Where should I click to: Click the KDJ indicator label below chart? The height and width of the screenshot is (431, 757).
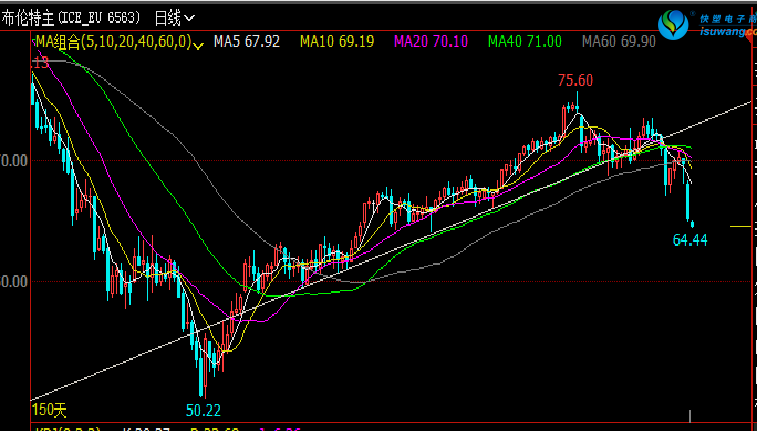[50, 428]
